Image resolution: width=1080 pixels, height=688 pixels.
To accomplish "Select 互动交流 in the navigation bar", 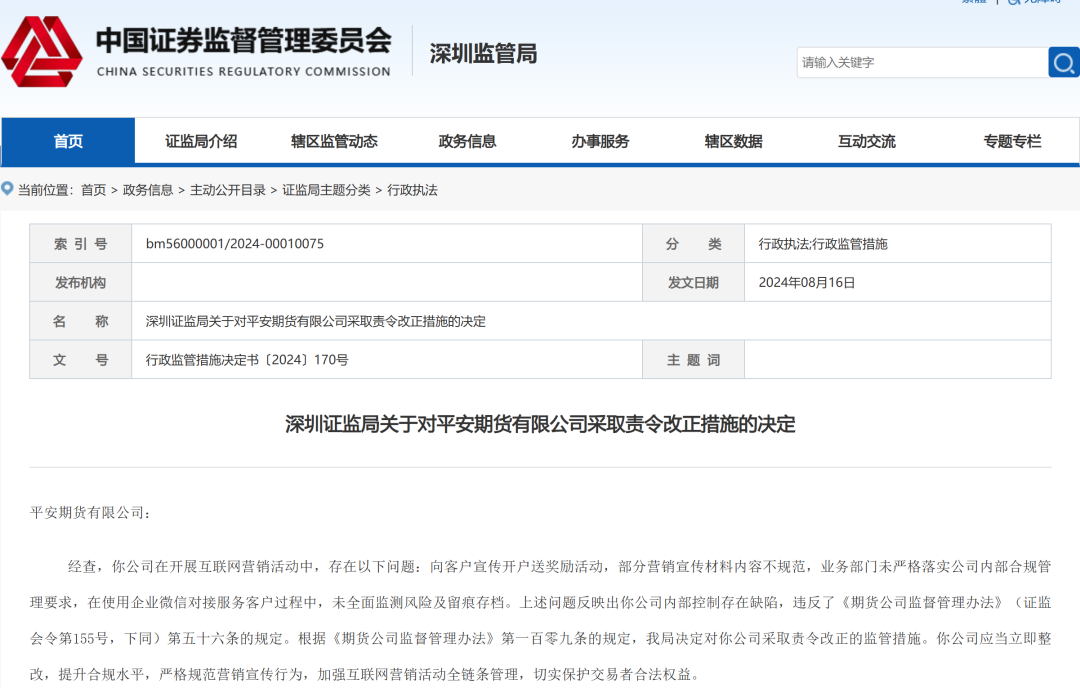I will pos(866,141).
